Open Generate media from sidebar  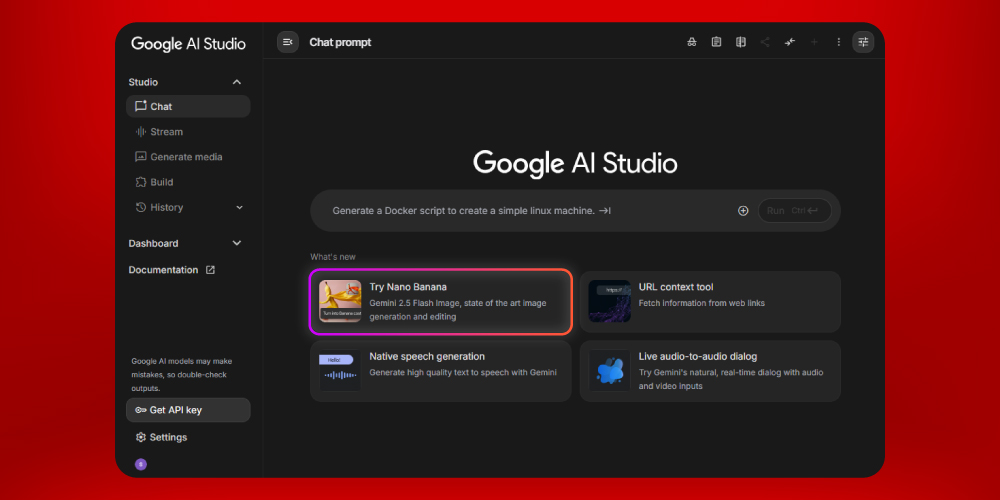(186, 157)
